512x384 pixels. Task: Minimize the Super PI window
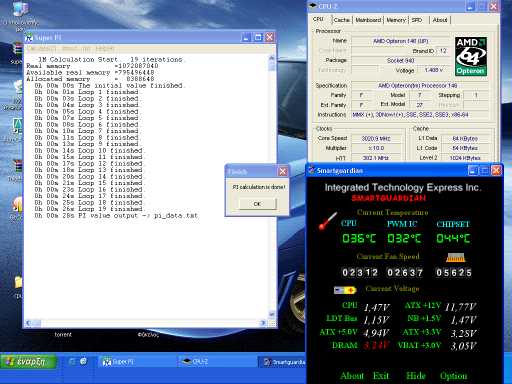point(246,37)
